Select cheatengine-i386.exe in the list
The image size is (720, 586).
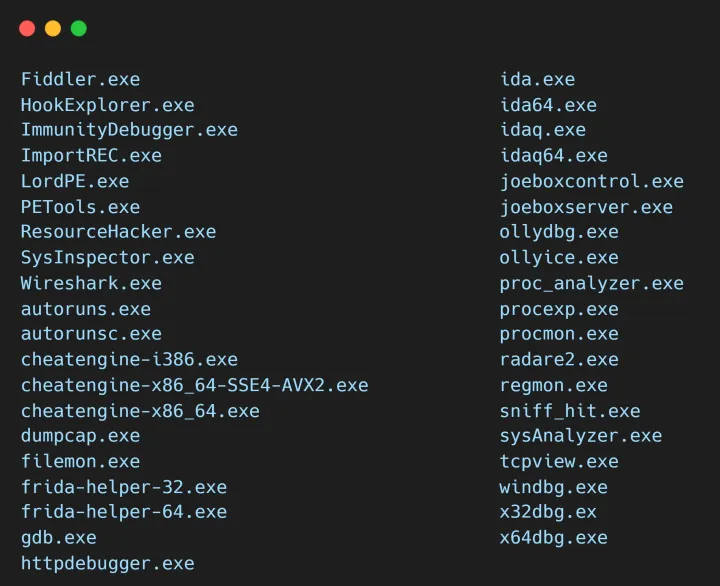point(129,360)
